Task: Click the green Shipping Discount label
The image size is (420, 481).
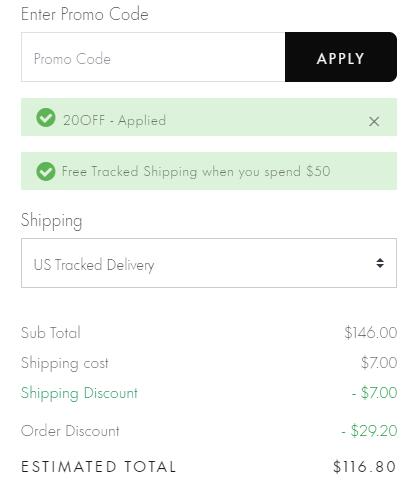Action: (79, 393)
